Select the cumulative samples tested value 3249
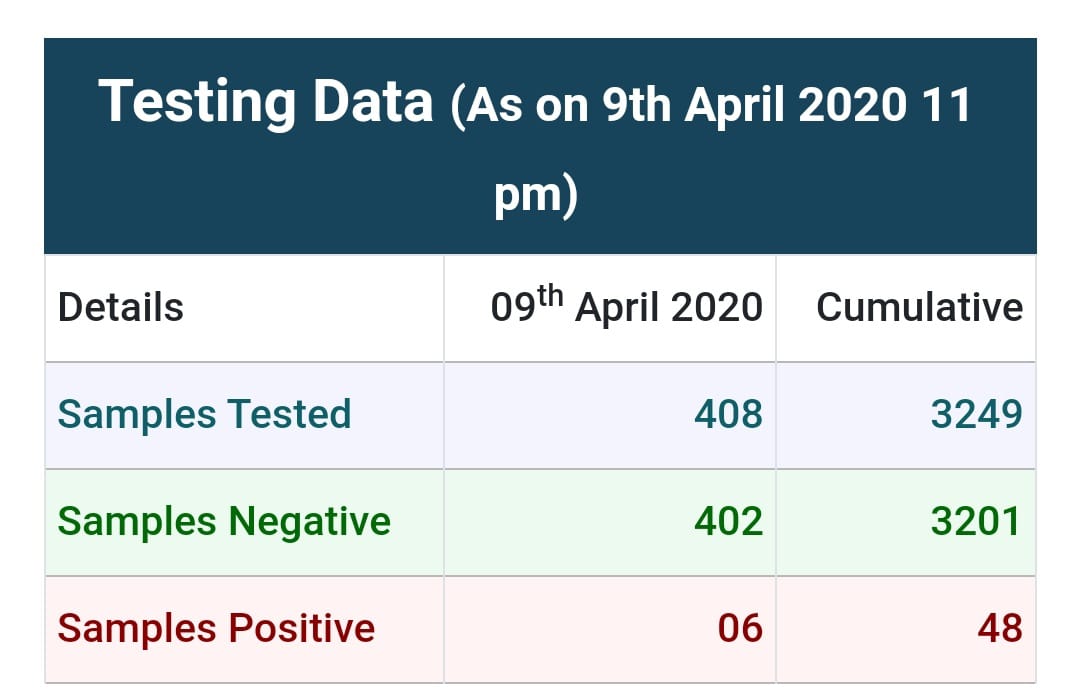 tap(977, 414)
